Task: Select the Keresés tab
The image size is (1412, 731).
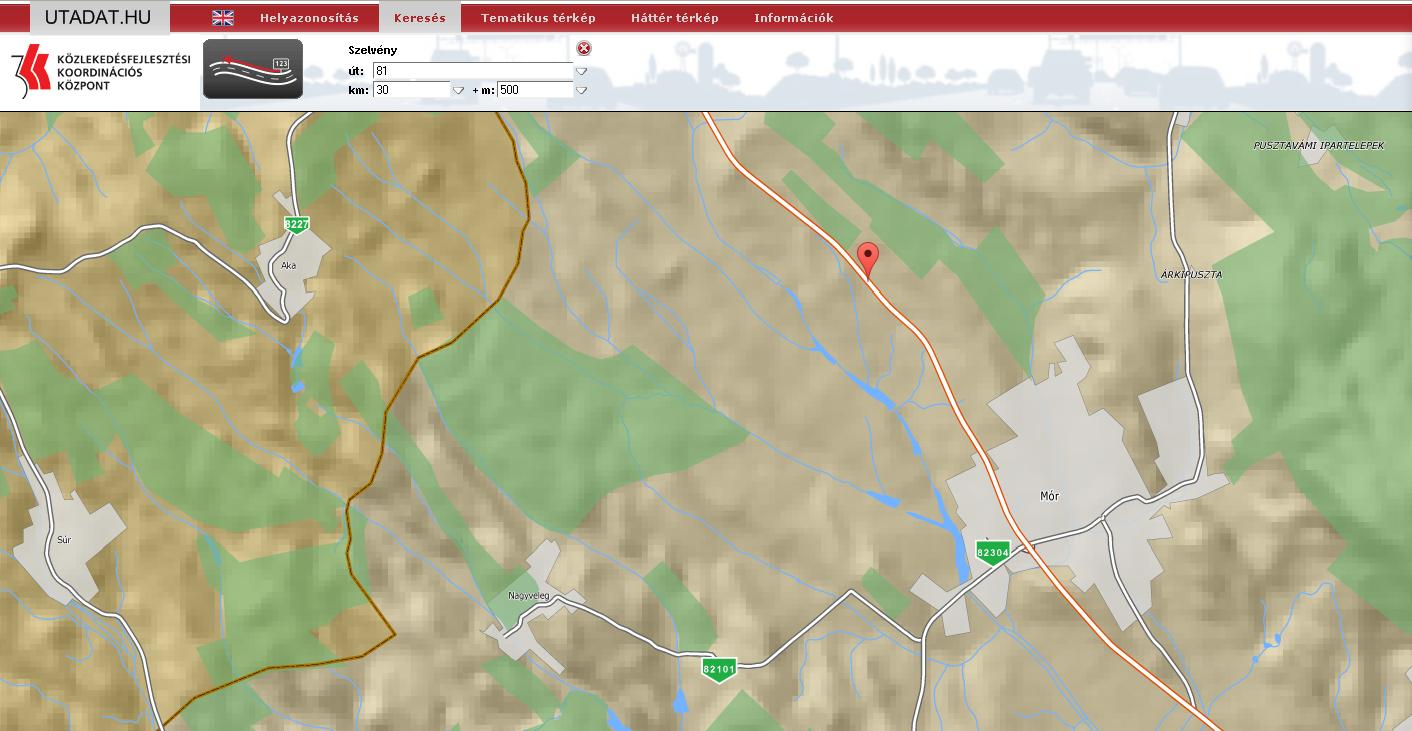Action: click(420, 18)
